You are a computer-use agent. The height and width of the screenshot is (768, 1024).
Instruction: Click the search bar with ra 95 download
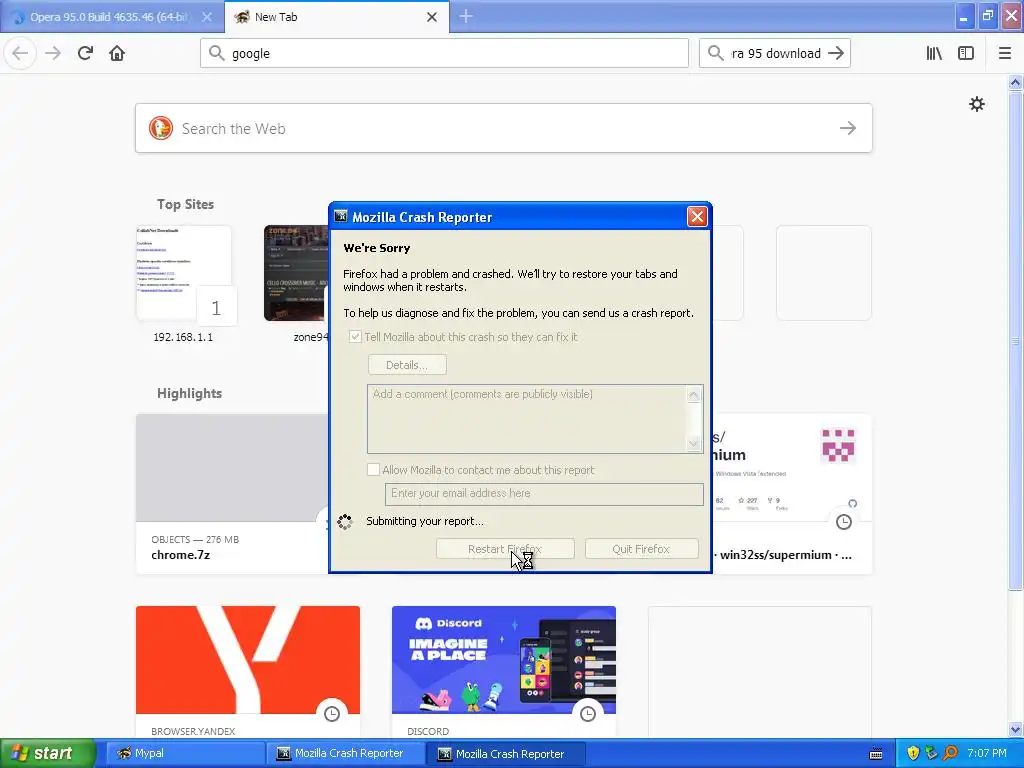click(775, 53)
